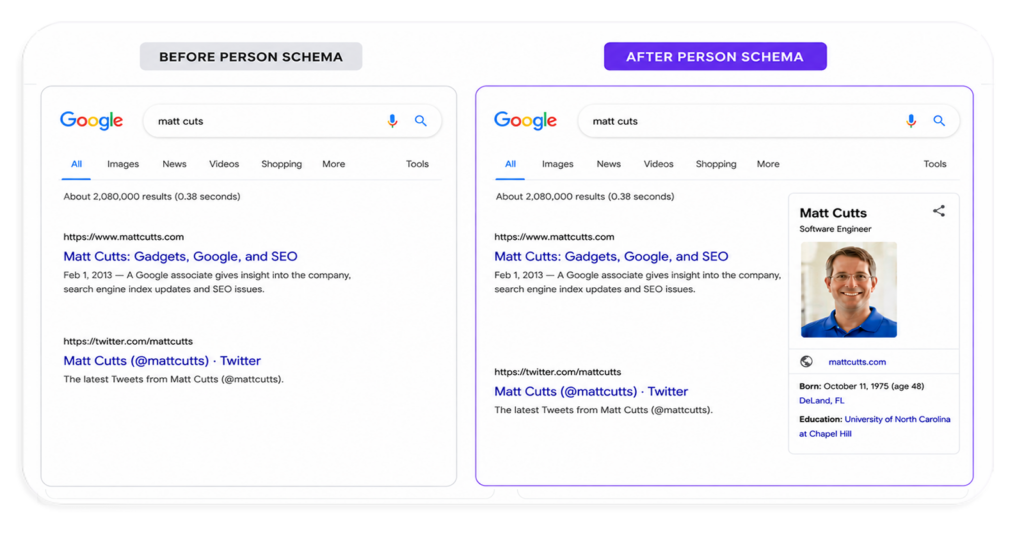Click the https://twitter.com/mattcutts URL in the before-schema panel
This screenshot has height=536, width=1024.
128,341
